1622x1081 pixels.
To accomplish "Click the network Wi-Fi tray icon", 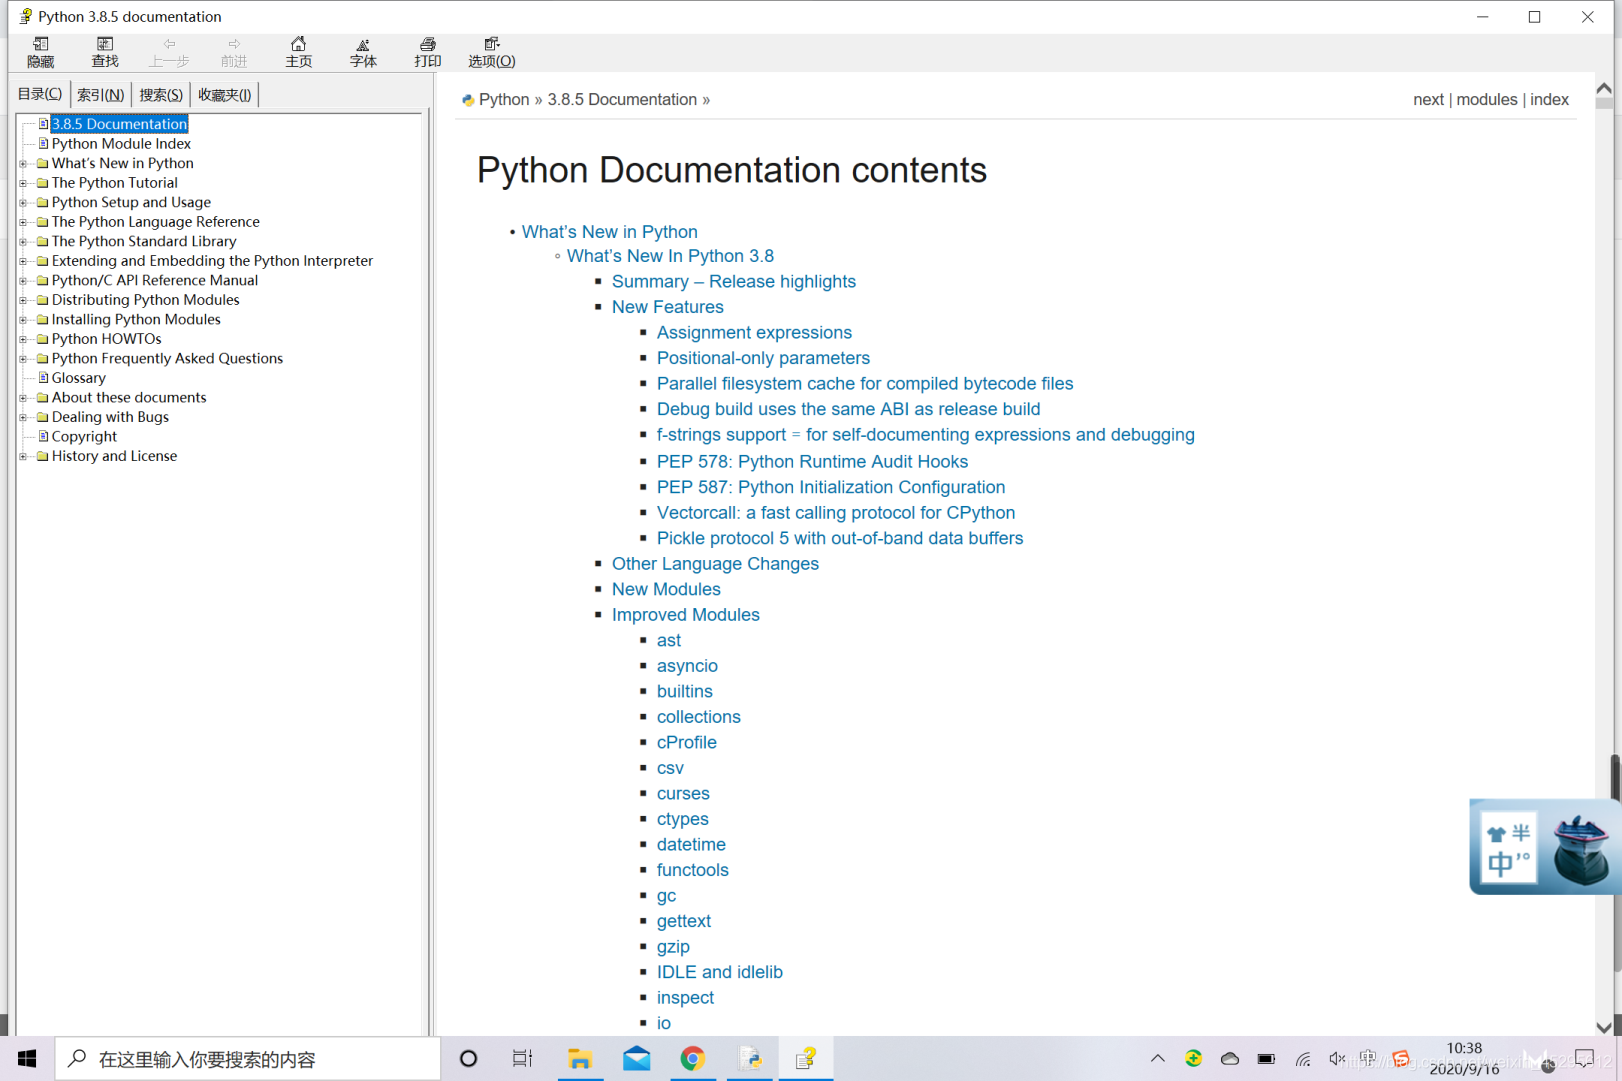I will pos(1302,1058).
